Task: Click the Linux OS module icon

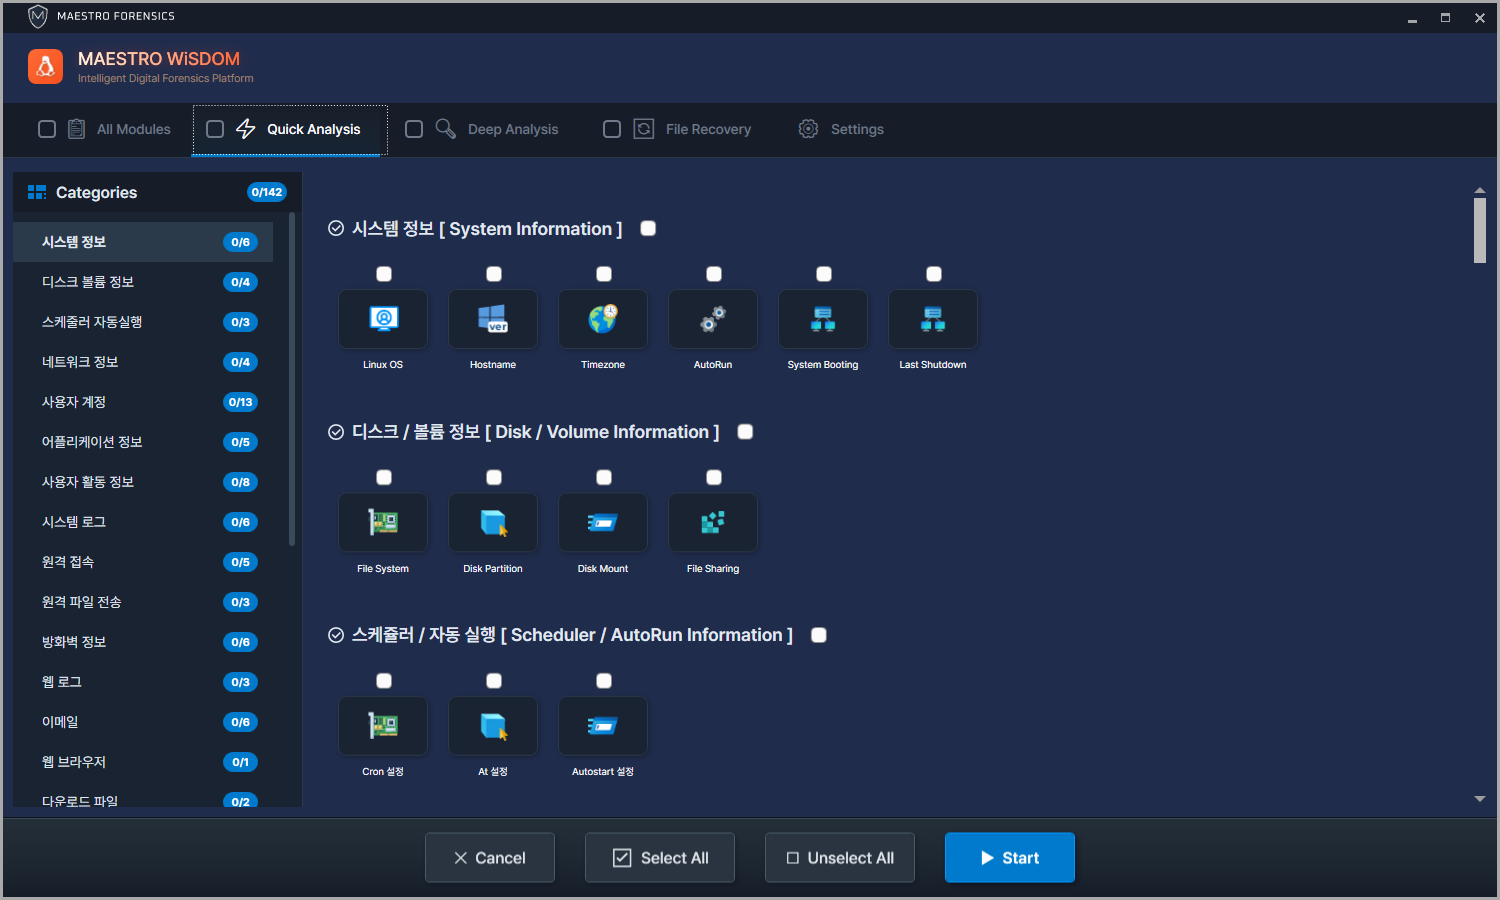Action: point(383,320)
